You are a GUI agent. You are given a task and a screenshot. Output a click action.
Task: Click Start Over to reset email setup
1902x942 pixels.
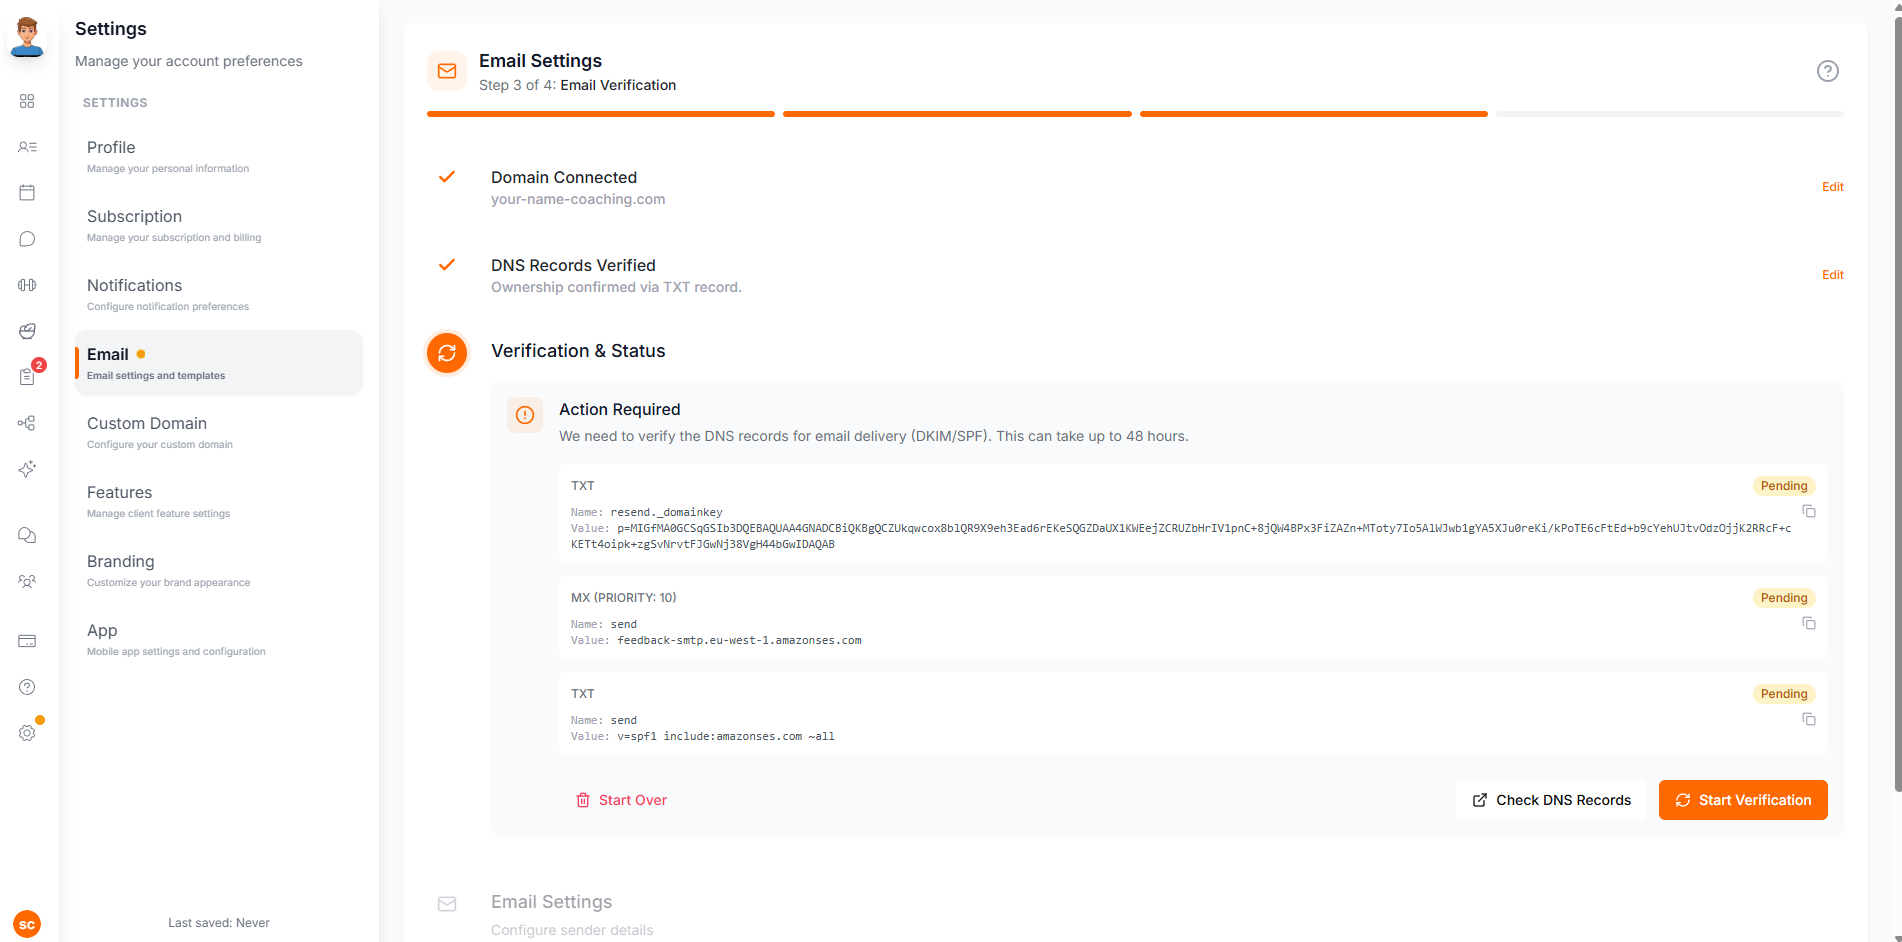(x=621, y=800)
